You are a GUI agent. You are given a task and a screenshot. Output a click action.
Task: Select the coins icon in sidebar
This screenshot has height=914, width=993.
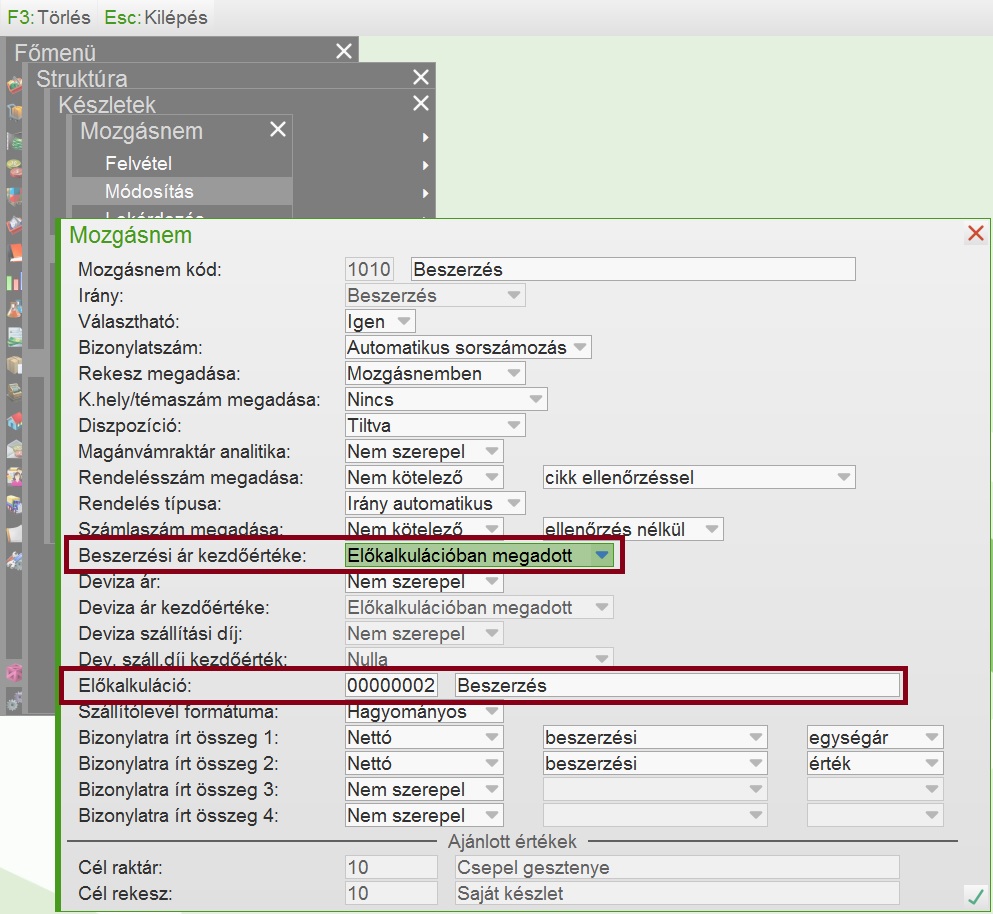[x=15, y=168]
